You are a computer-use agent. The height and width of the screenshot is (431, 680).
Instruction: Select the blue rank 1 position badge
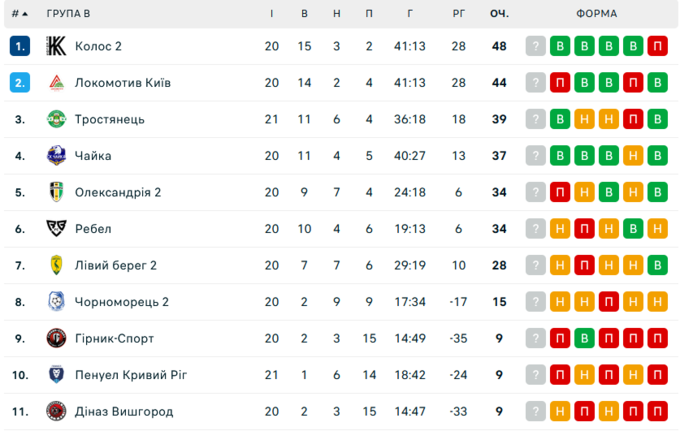point(20,46)
